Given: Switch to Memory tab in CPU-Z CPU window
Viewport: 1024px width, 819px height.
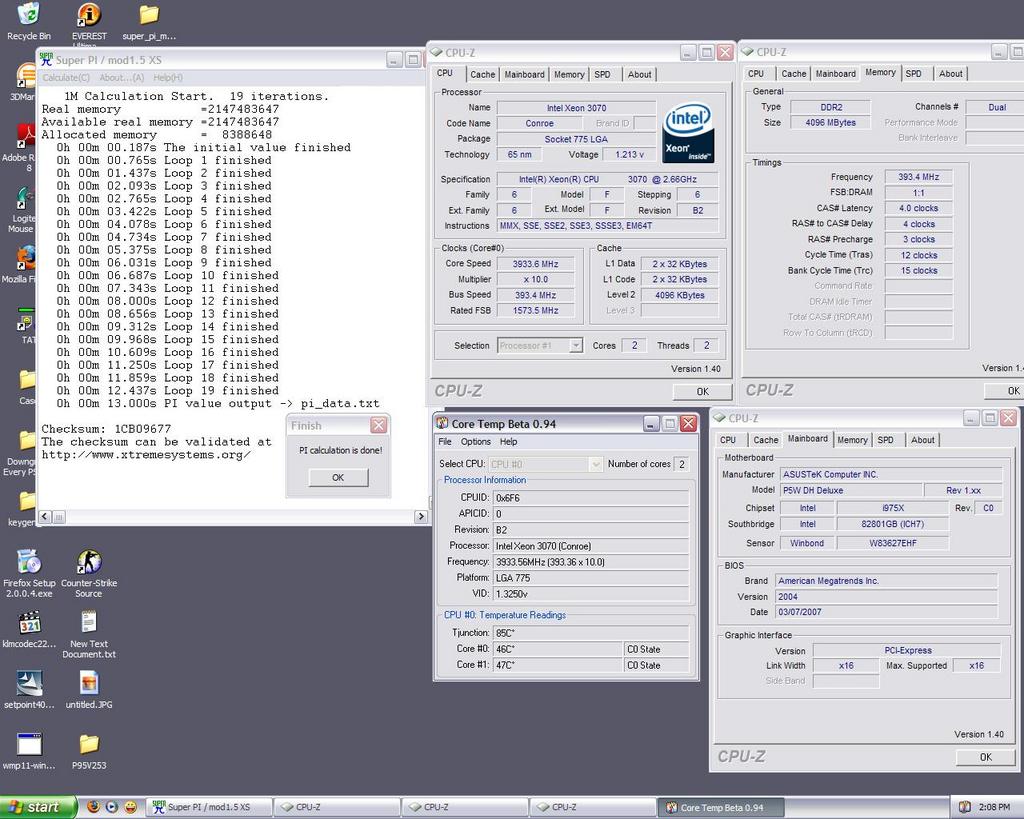Looking at the screenshot, I should pos(569,74).
